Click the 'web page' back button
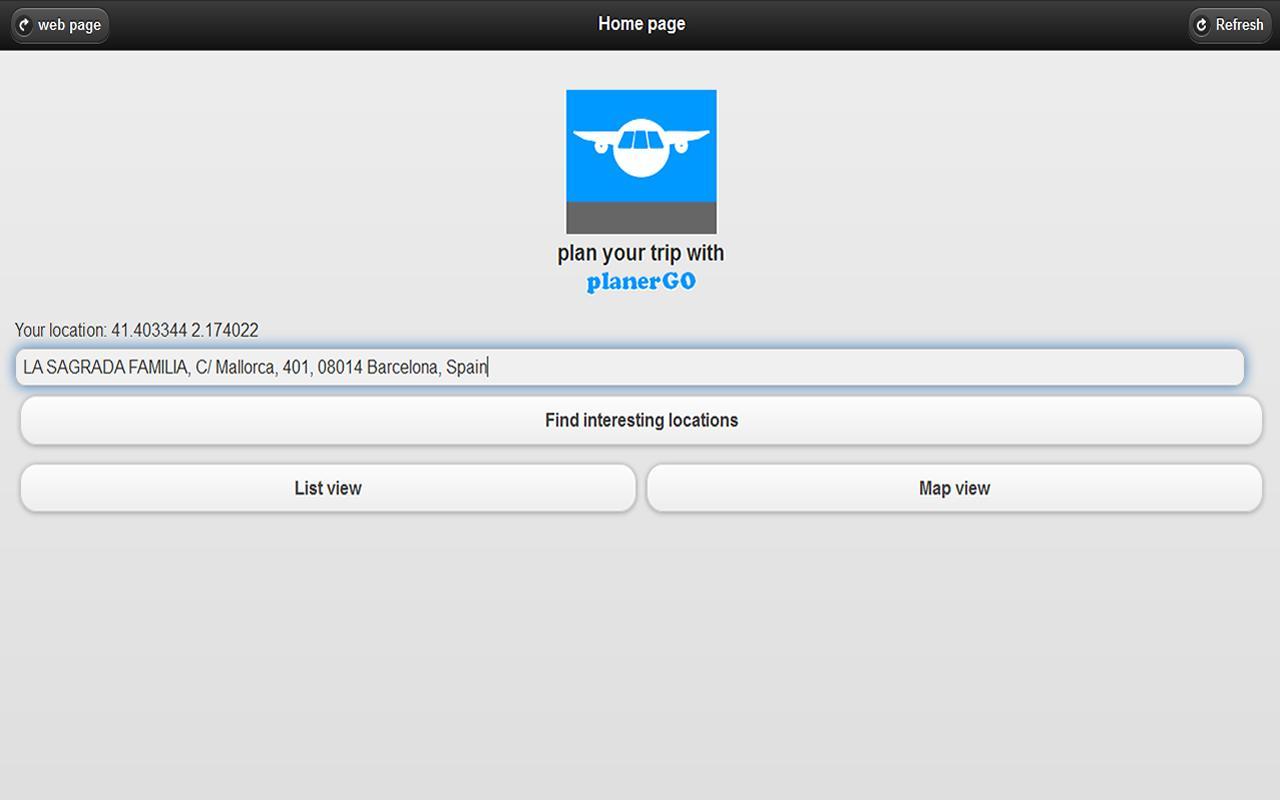 click(x=60, y=25)
